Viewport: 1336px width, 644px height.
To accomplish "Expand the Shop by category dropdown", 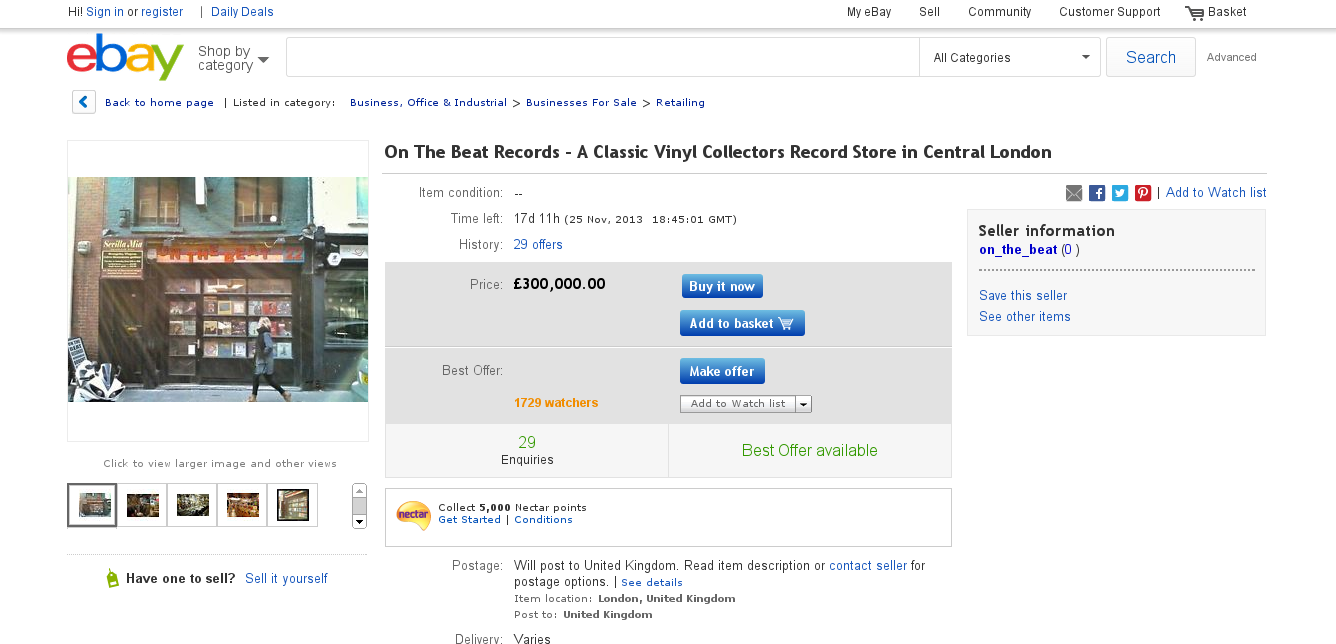I will click(x=233, y=58).
